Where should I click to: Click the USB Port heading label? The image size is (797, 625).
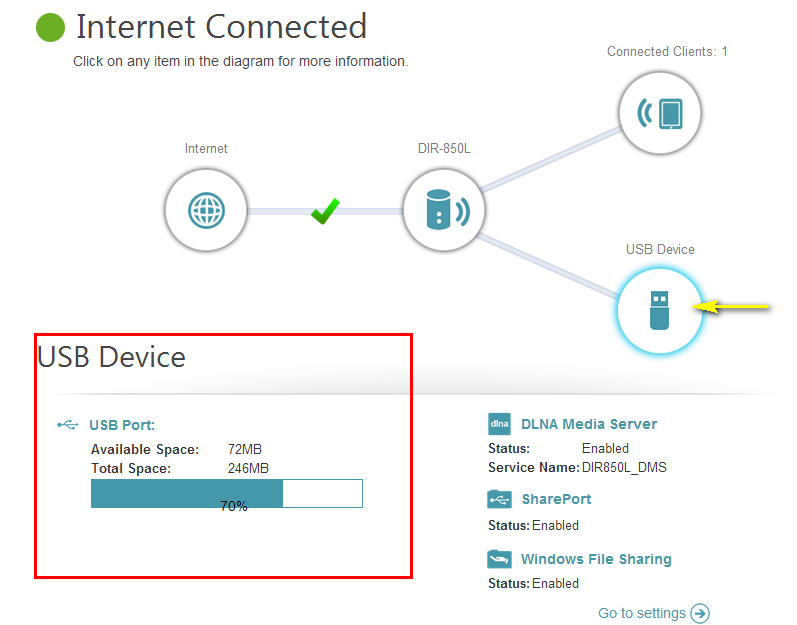pos(122,425)
